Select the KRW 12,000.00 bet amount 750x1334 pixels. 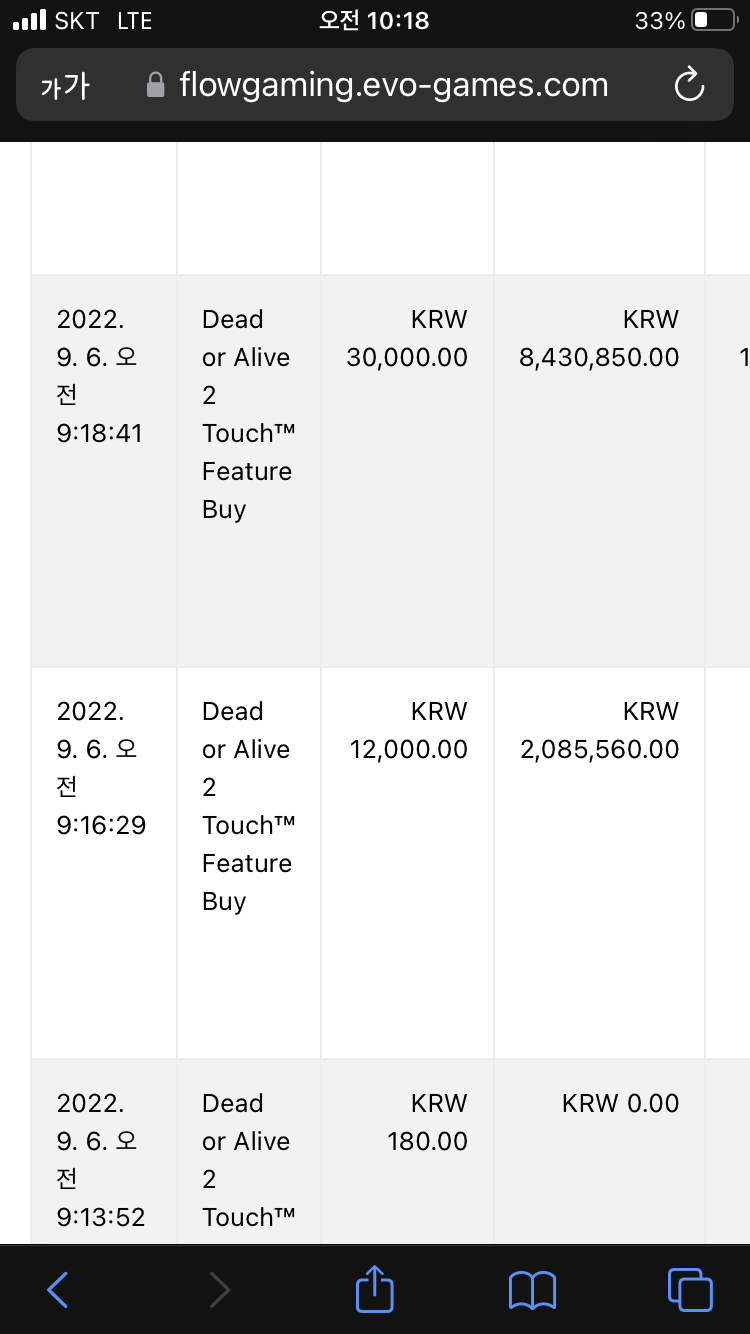coord(408,730)
